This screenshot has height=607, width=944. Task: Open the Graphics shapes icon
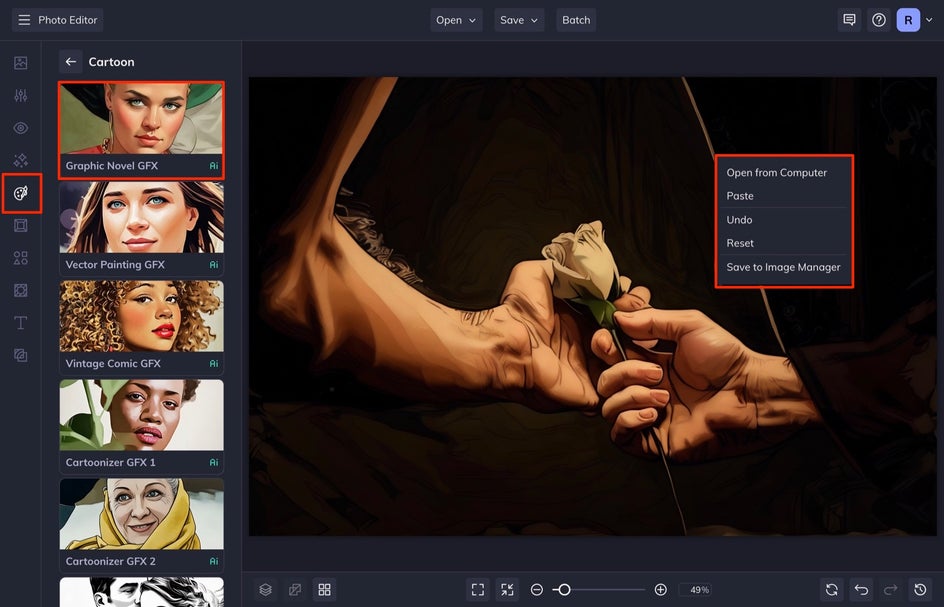click(20, 258)
